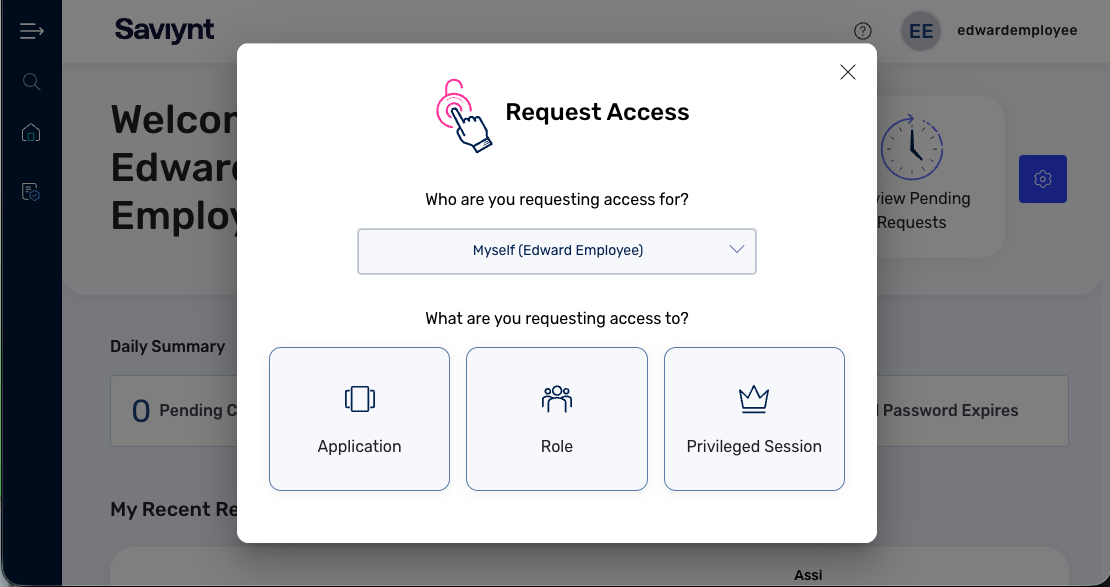Click the EE user avatar
This screenshot has width=1110, height=587.
coord(921,31)
